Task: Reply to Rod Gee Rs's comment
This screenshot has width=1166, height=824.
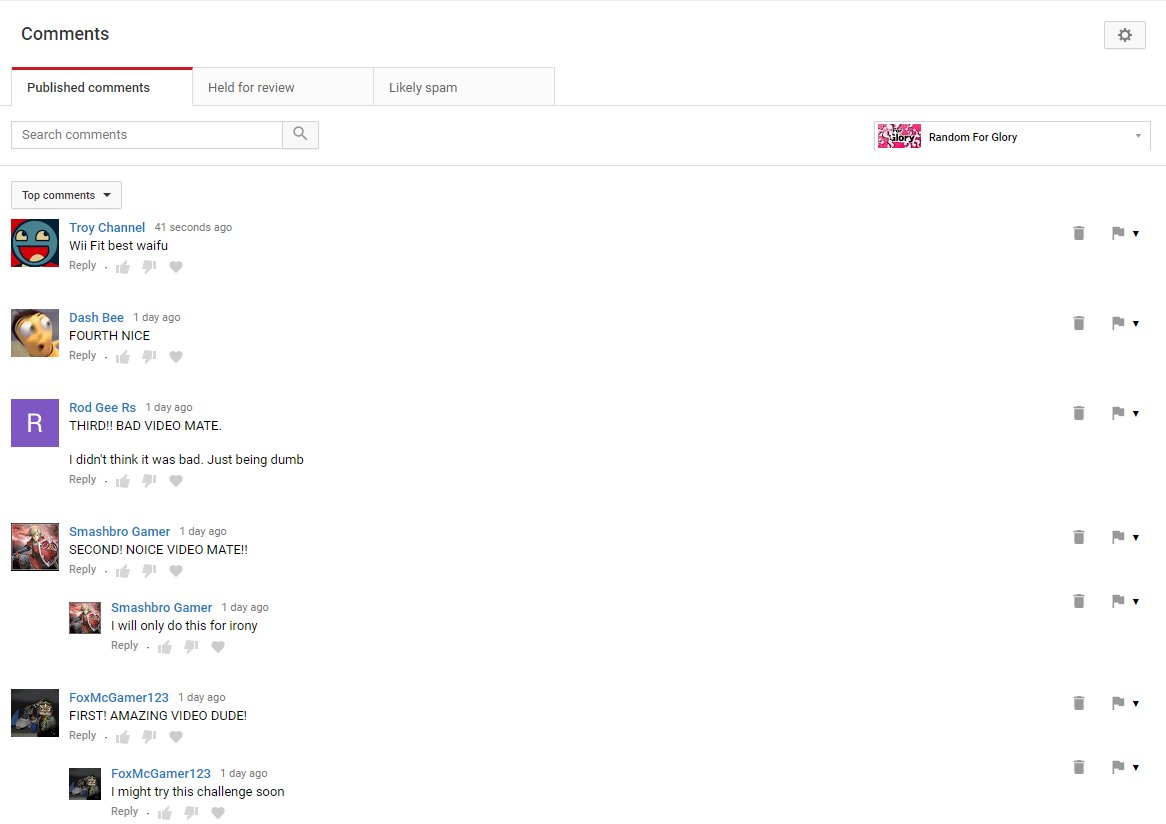Action: click(x=83, y=480)
